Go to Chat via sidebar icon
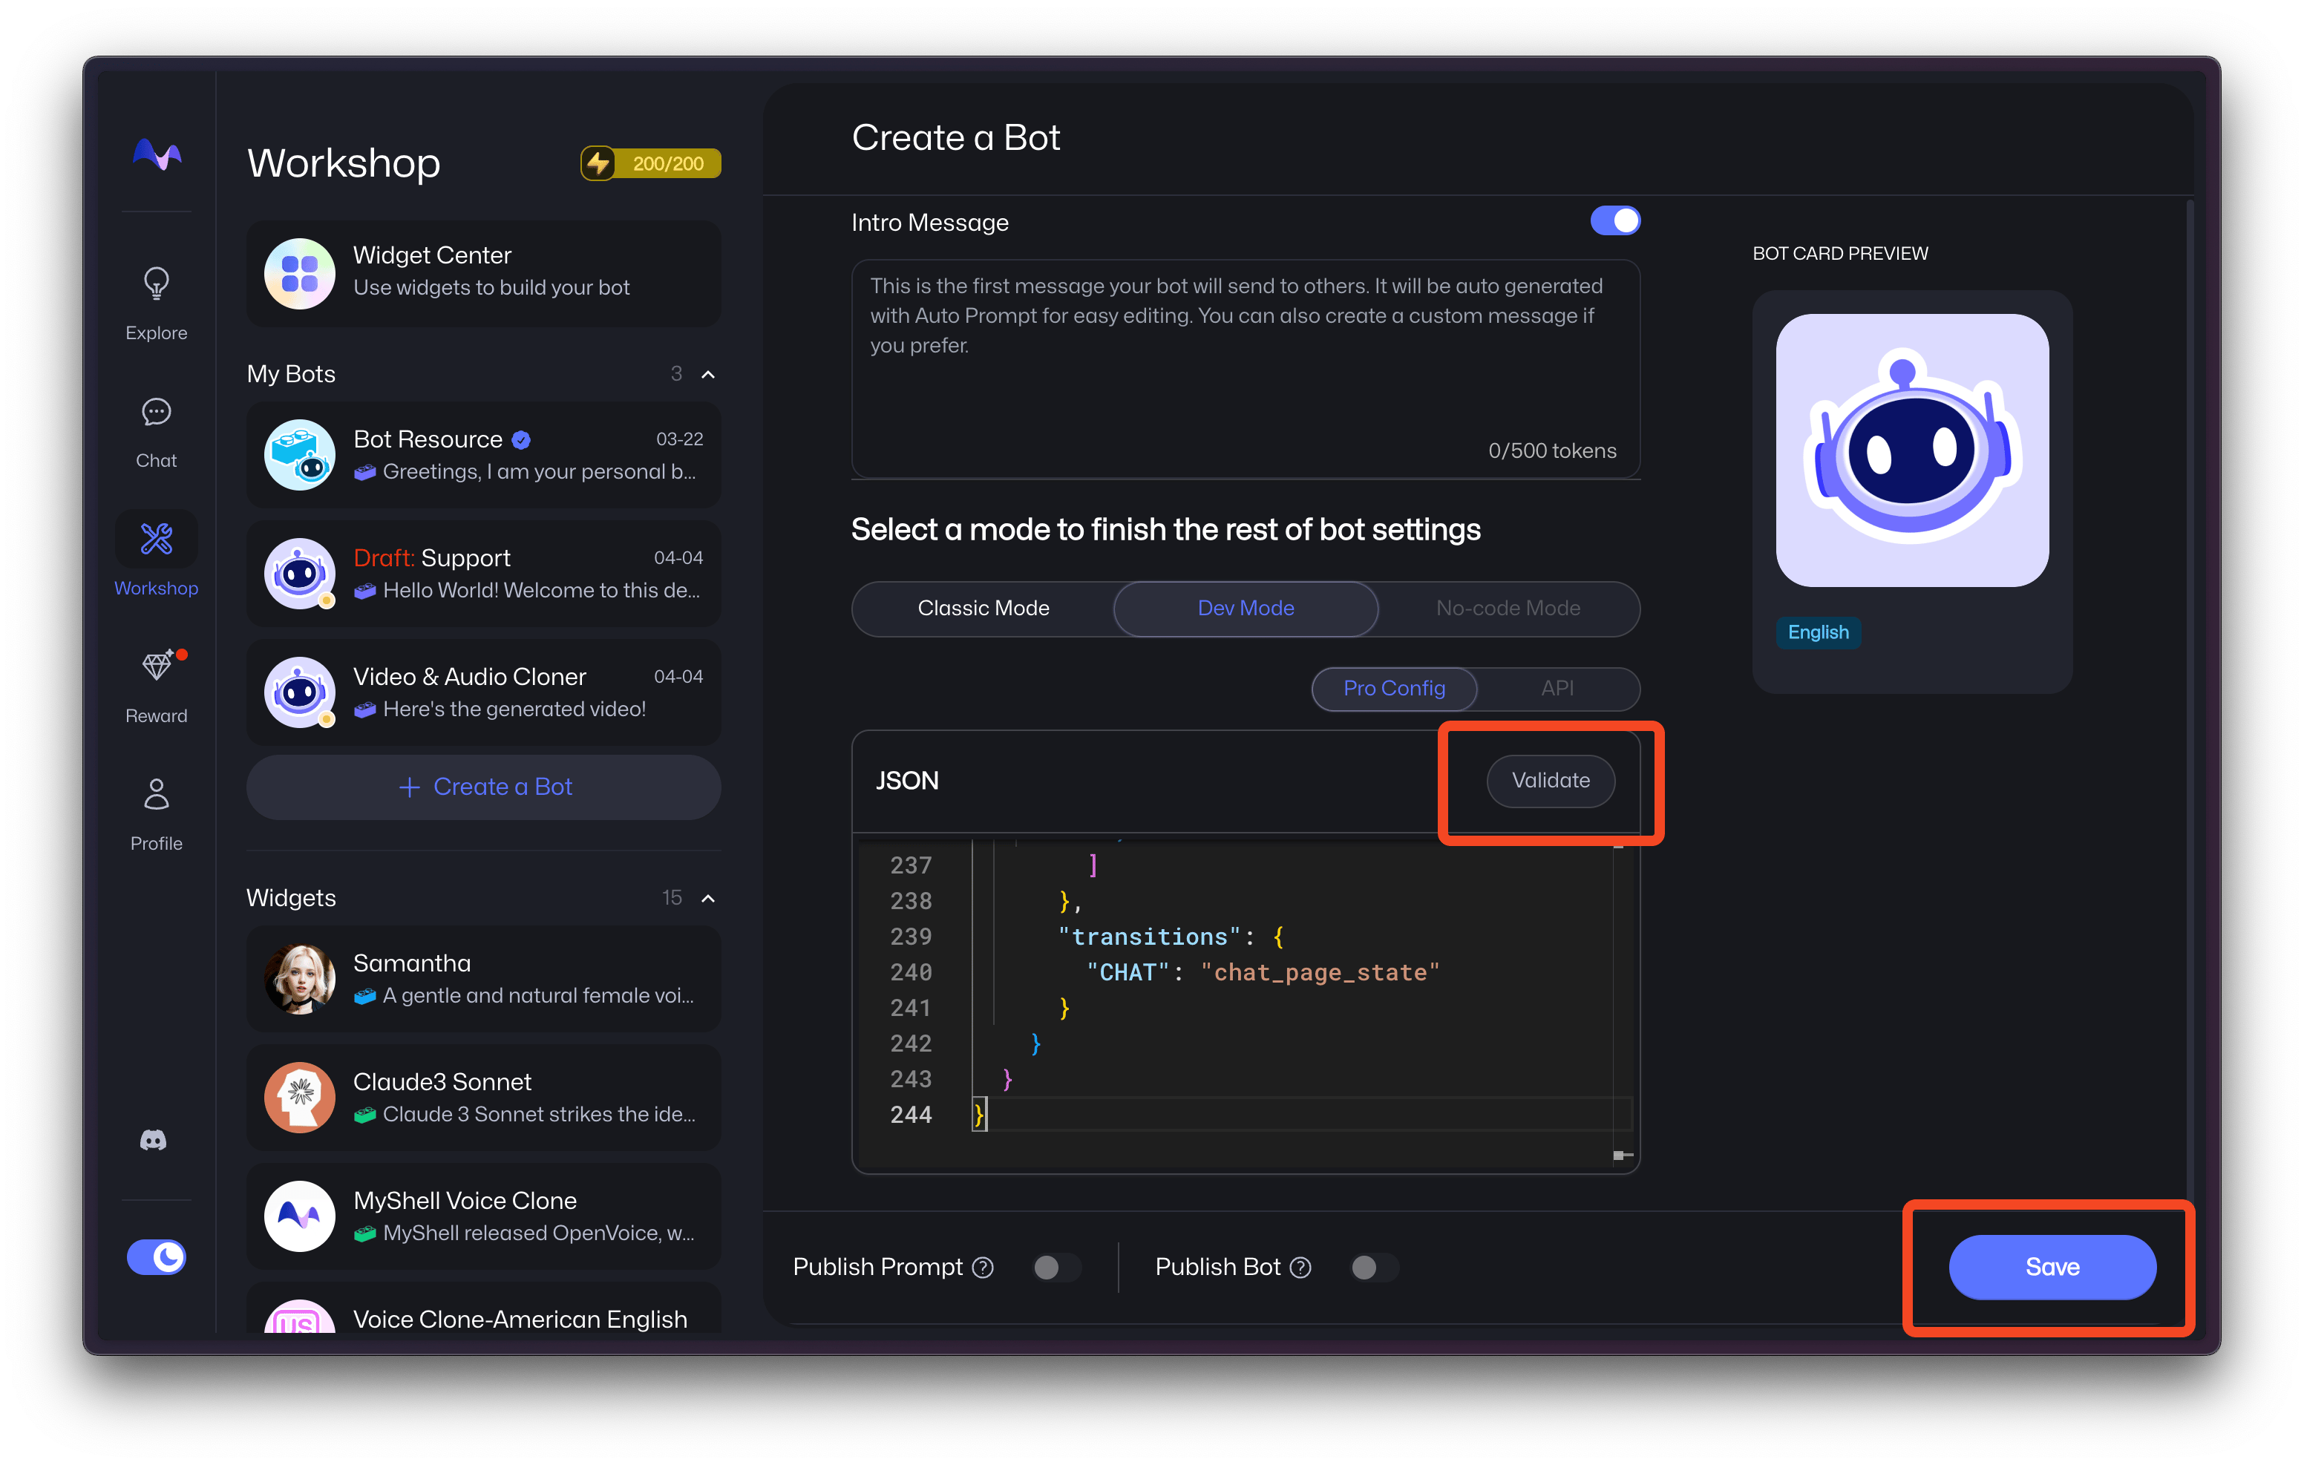 click(156, 412)
